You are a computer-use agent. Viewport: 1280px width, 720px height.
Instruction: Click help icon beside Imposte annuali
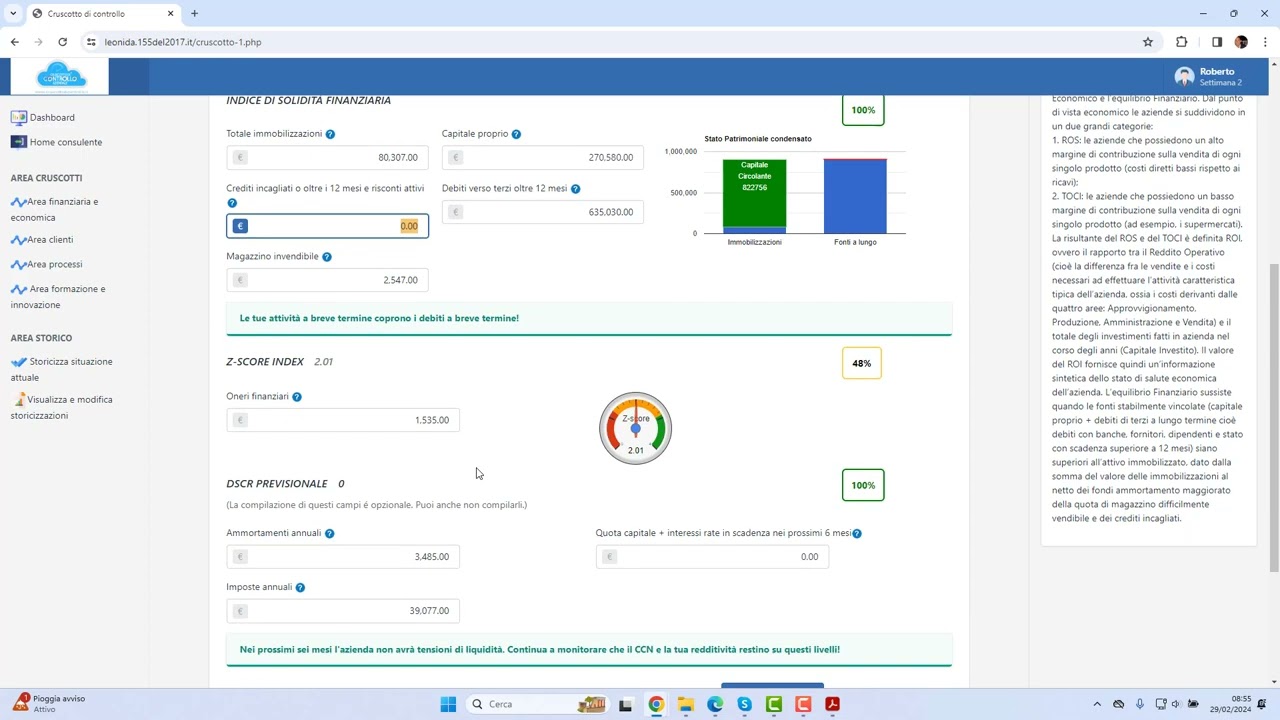(300, 588)
